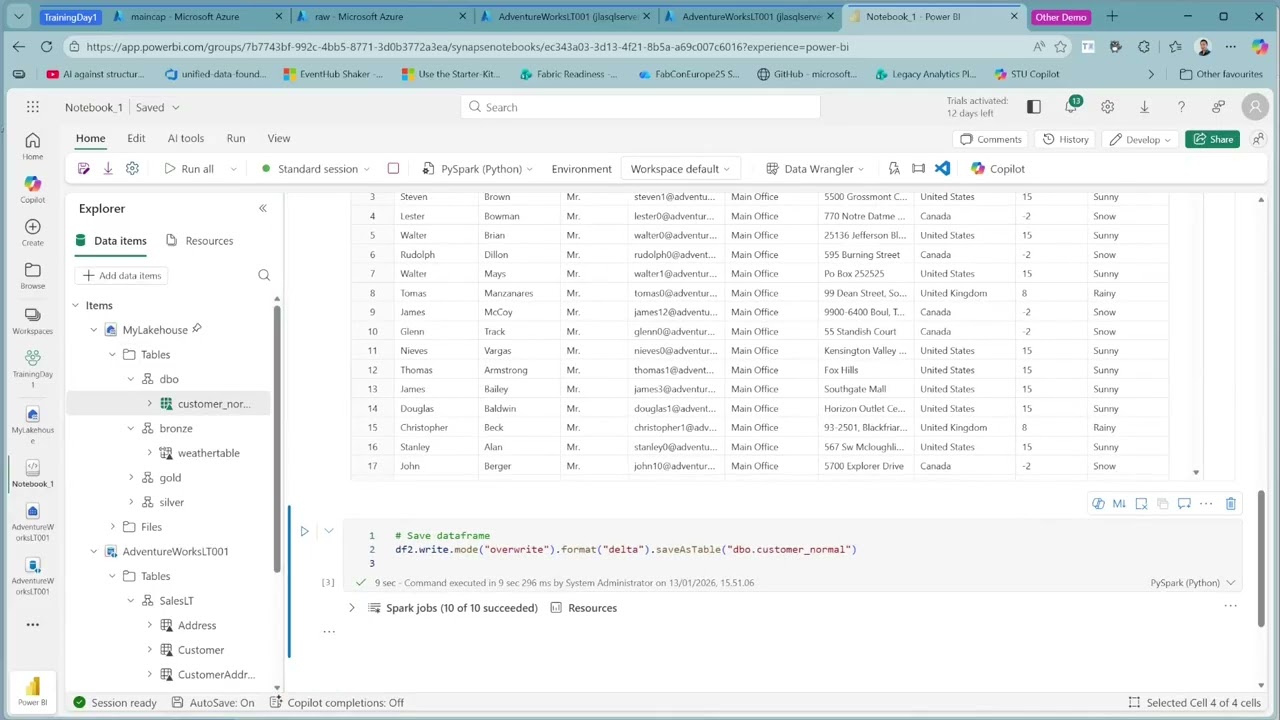This screenshot has width=1280, height=720.
Task: Collapse MyLakehouse tree node
Action: coord(94,330)
